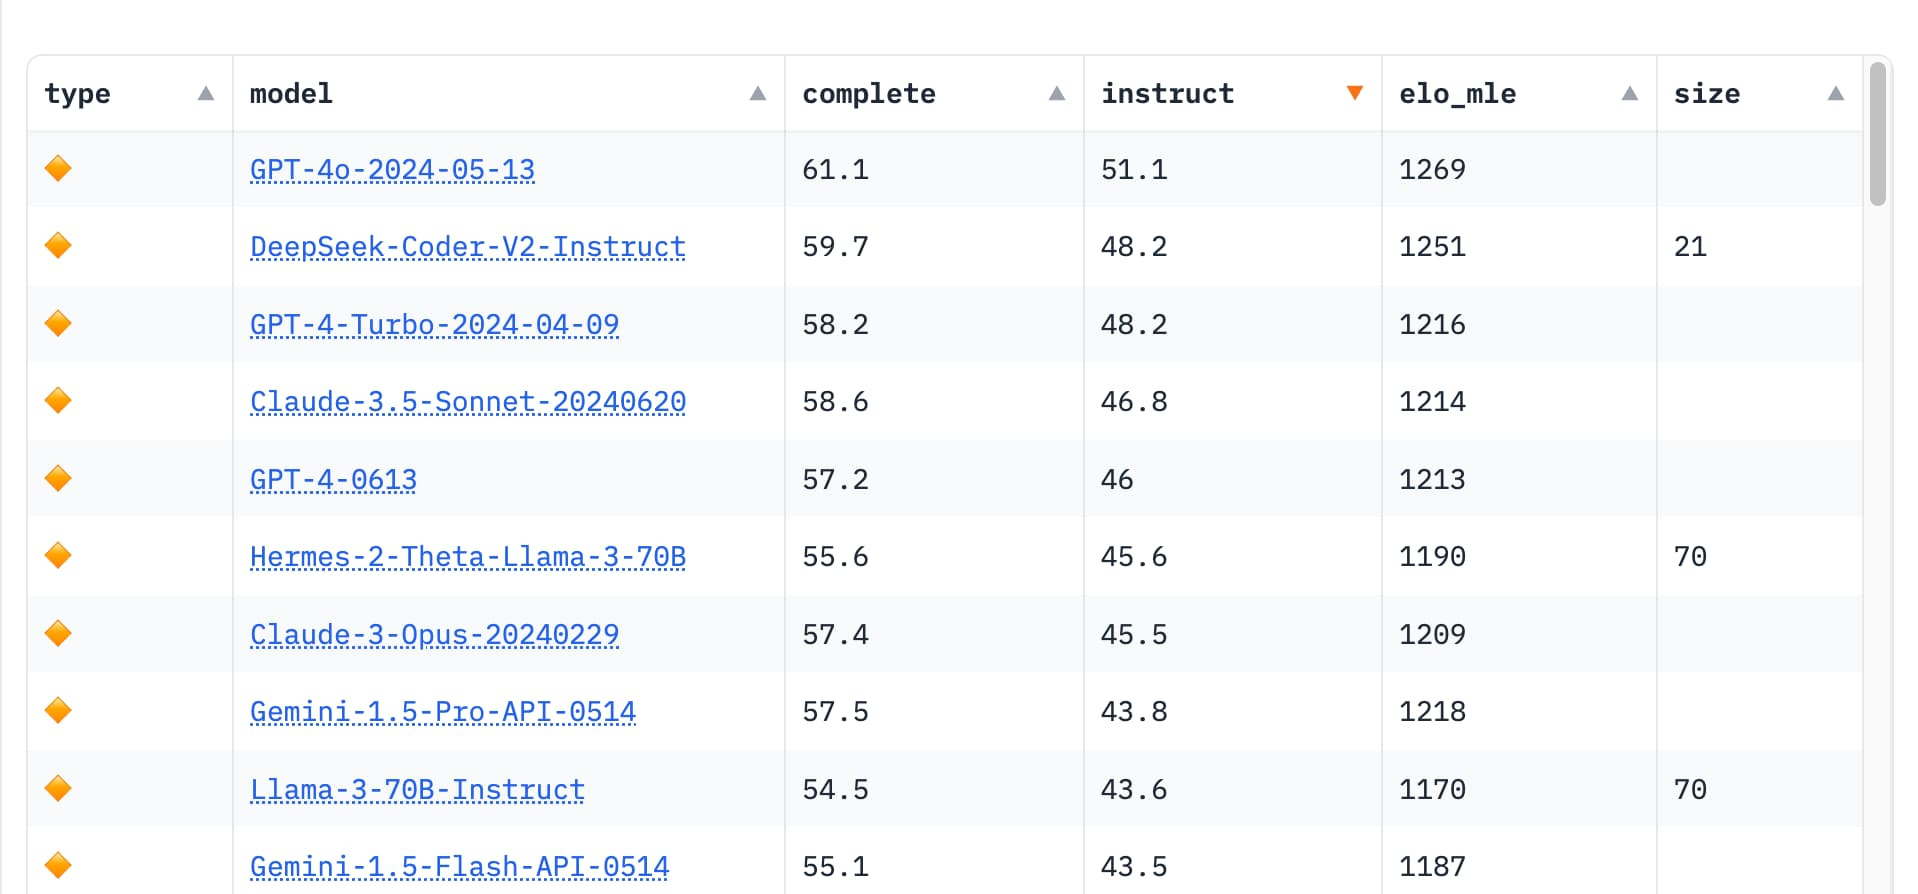Select the elo value 1170

[x=1432, y=789]
